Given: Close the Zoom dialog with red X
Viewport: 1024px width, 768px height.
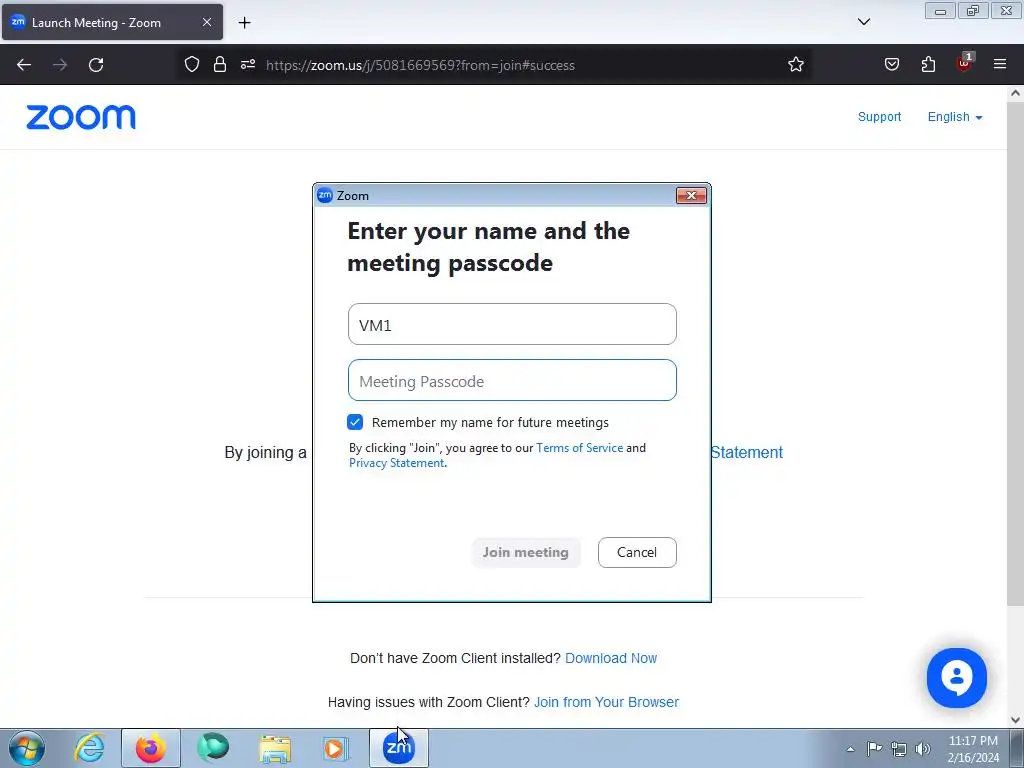Looking at the screenshot, I should (691, 195).
